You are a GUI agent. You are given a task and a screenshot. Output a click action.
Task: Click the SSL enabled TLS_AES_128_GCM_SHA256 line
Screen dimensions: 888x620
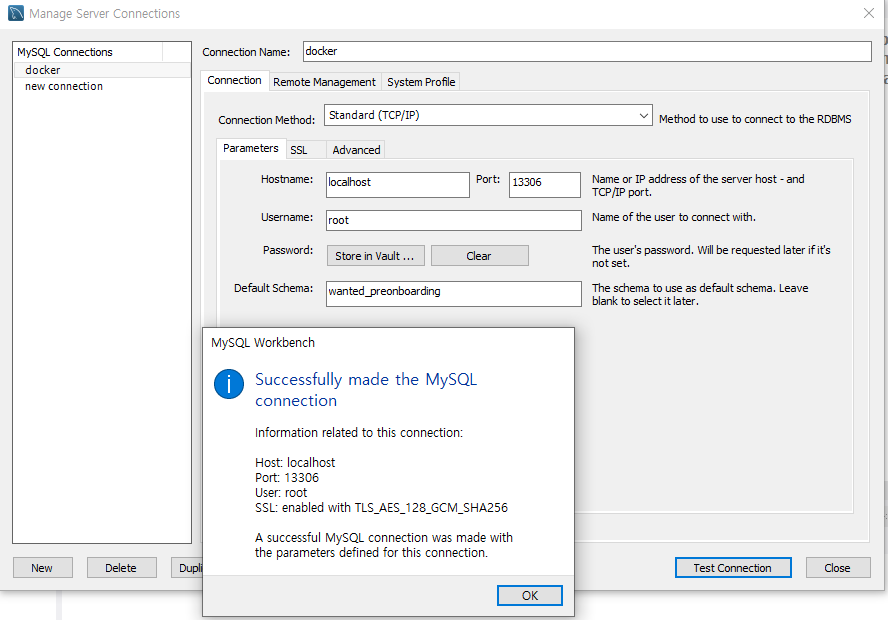click(x=381, y=508)
